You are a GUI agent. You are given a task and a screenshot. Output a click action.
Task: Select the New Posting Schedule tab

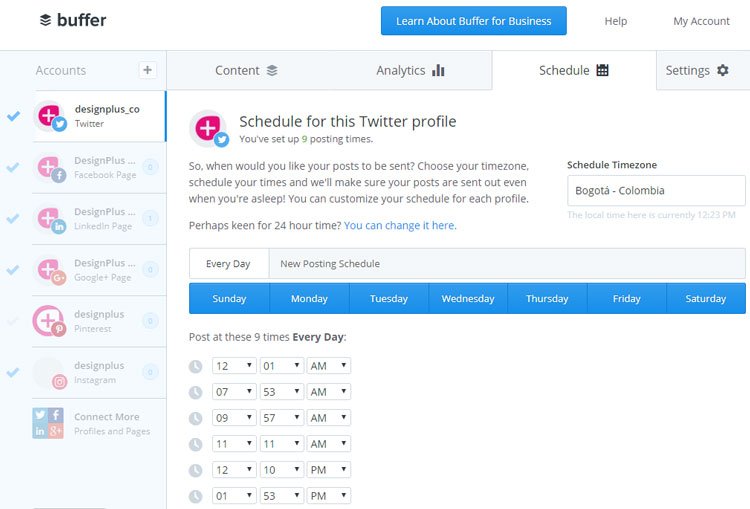(x=330, y=264)
